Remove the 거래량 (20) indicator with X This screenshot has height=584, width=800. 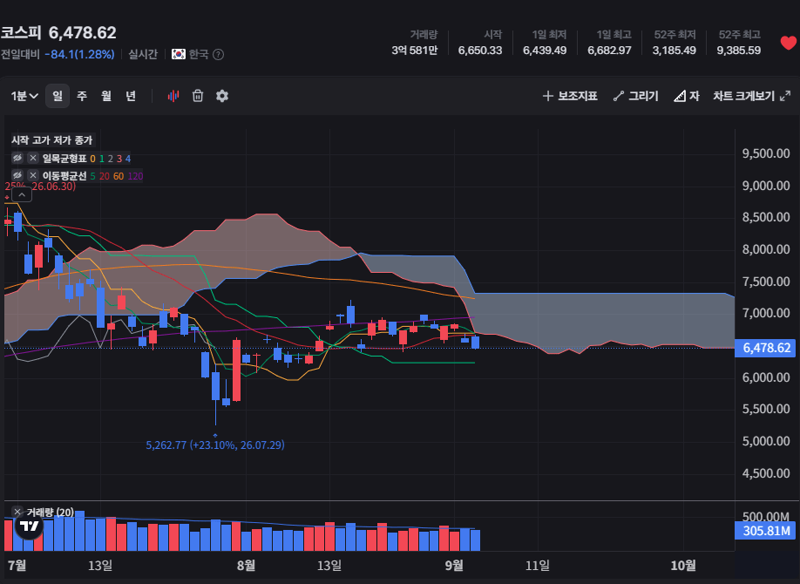[17, 512]
